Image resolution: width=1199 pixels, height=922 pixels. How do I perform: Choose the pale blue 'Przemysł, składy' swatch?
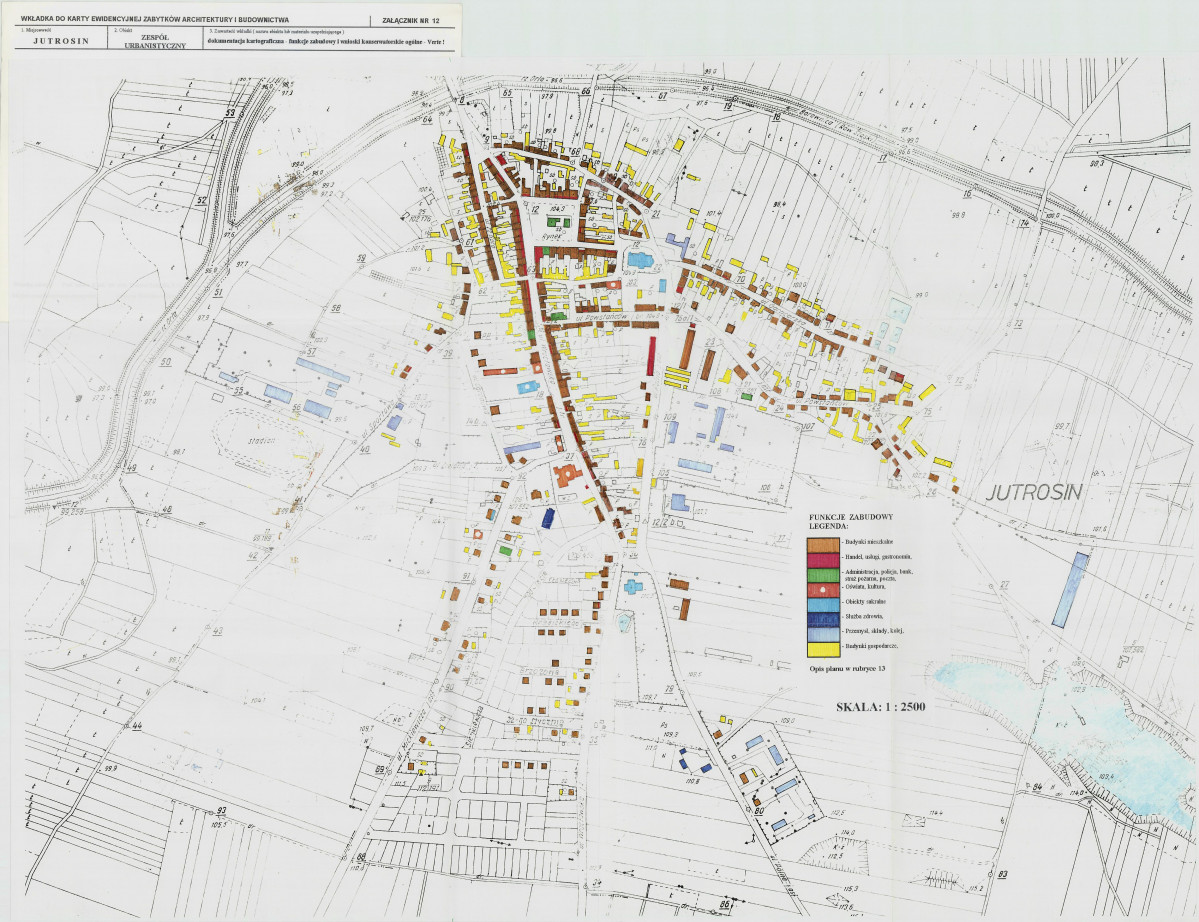tap(822, 635)
